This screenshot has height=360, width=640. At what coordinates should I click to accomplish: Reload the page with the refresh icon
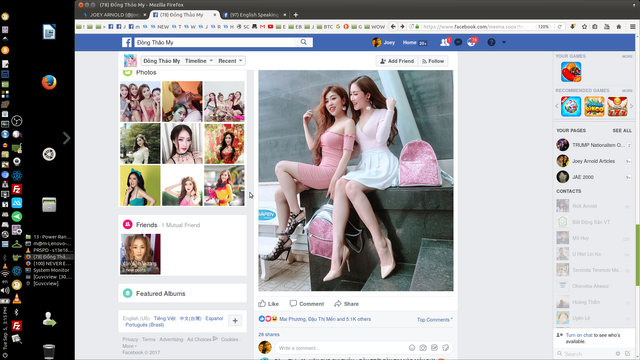(x=560, y=27)
